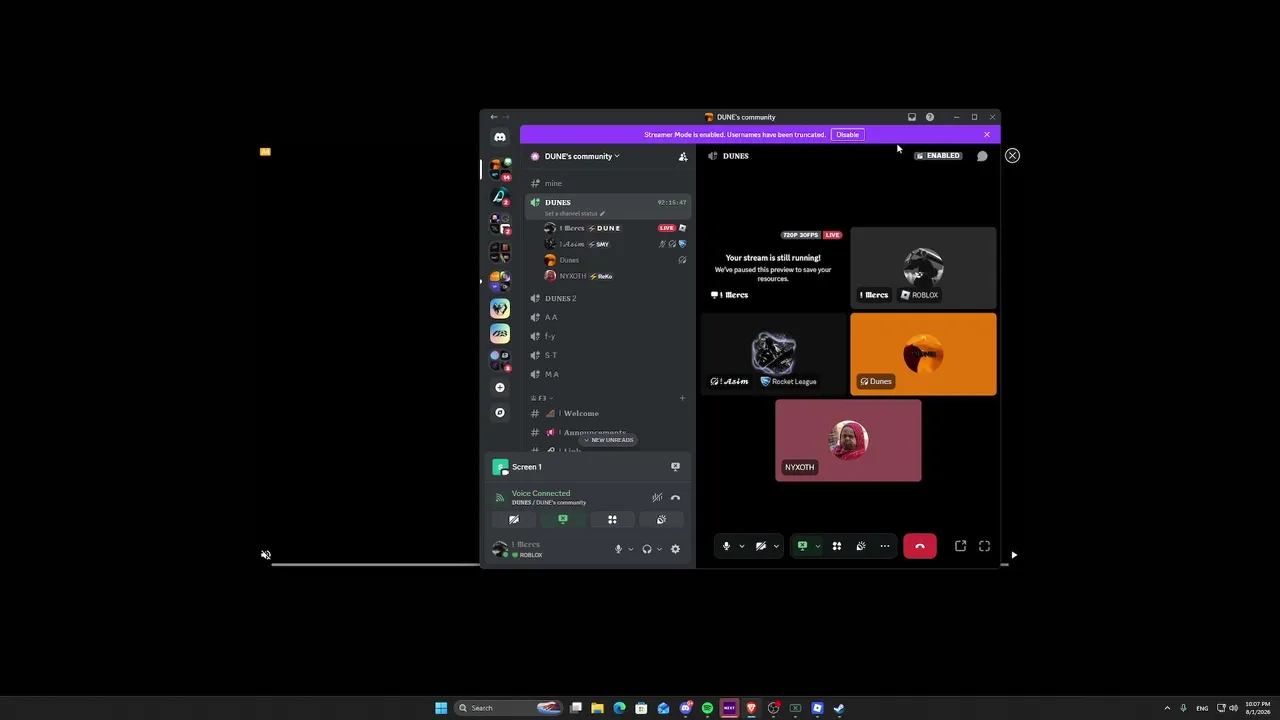Pop out the call window
Image resolution: width=1280 pixels, height=720 pixels.
pos(960,546)
